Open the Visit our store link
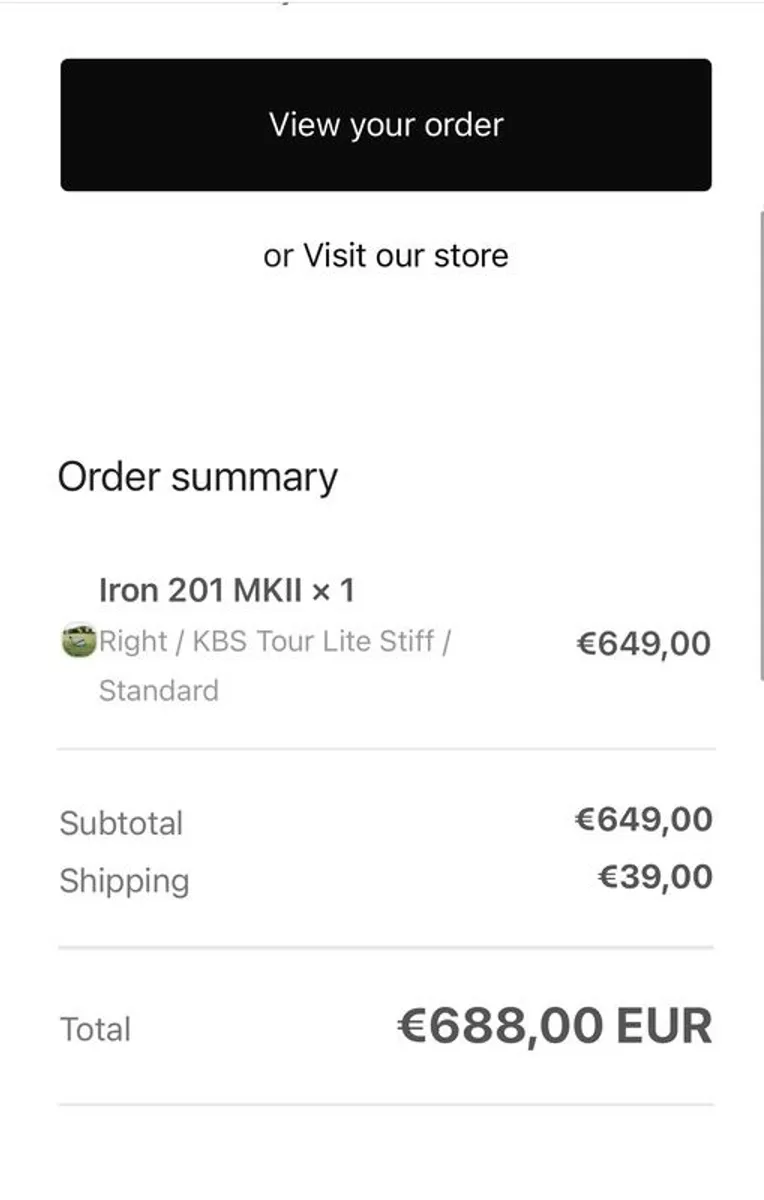The height and width of the screenshot is (1200, 764). coord(406,256)
